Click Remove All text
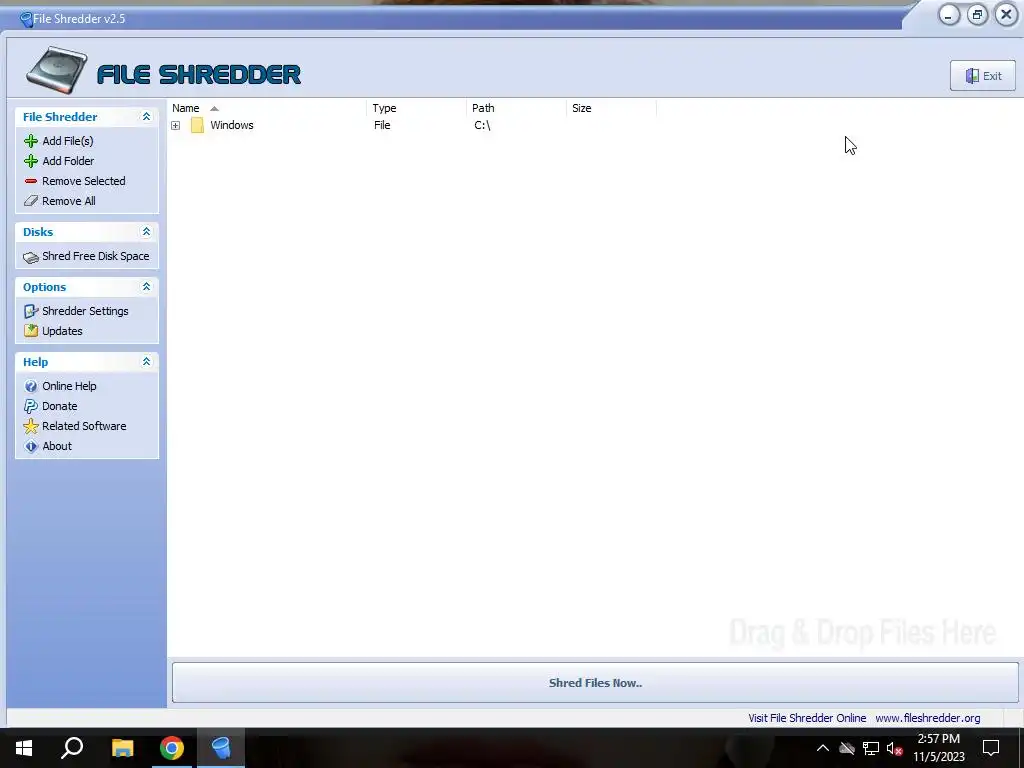 click(x=69, y=201)
